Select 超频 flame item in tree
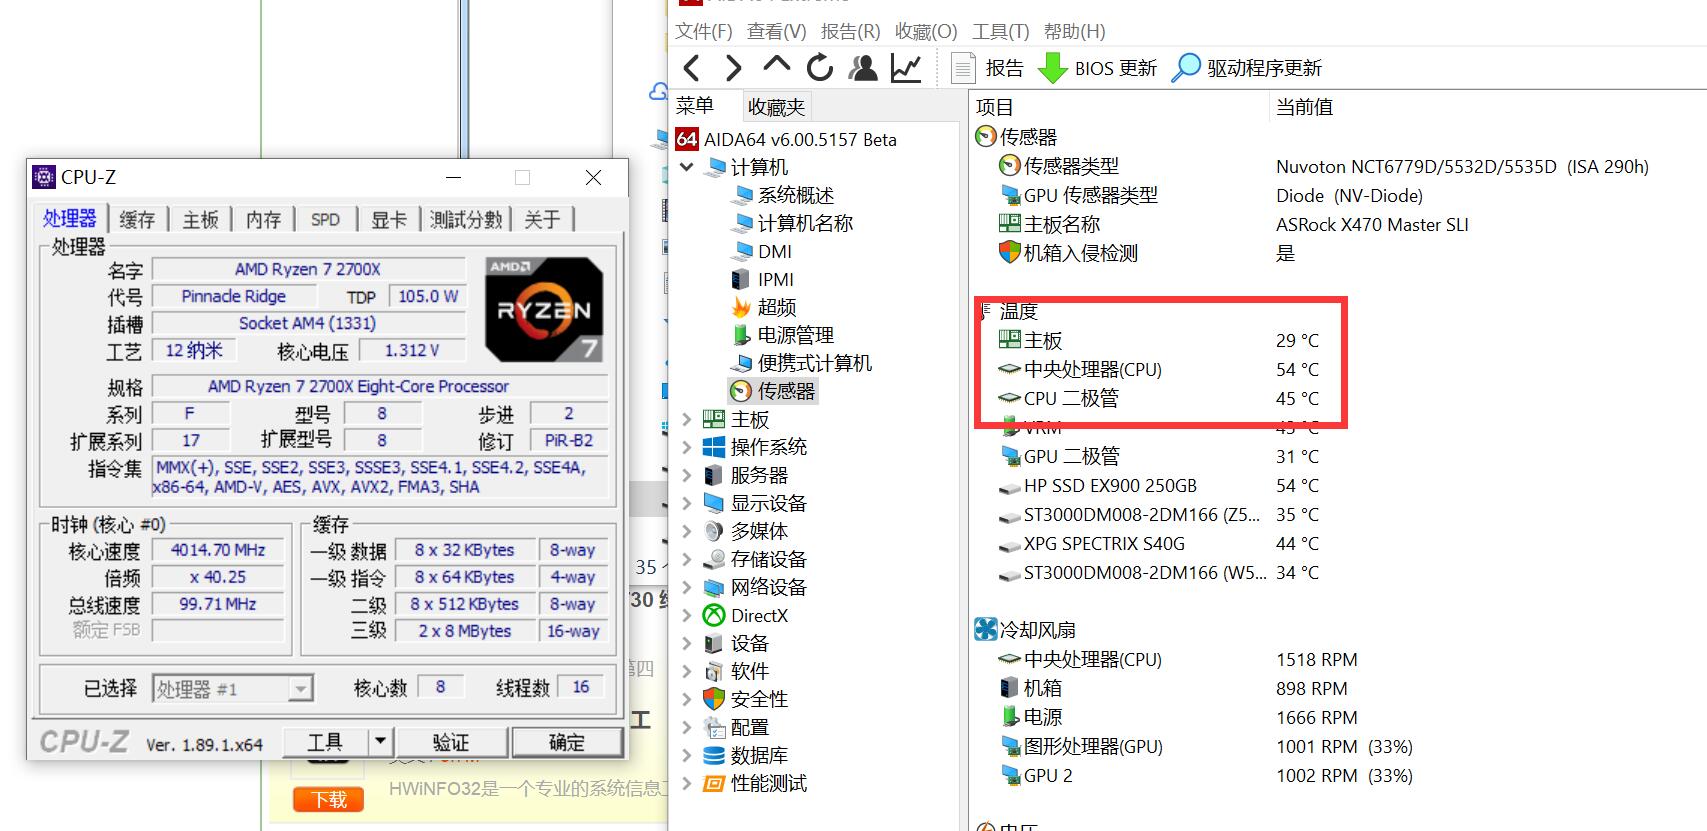Image resolution: width=1707 pixels, height=831 pixels. pos(765,307)
